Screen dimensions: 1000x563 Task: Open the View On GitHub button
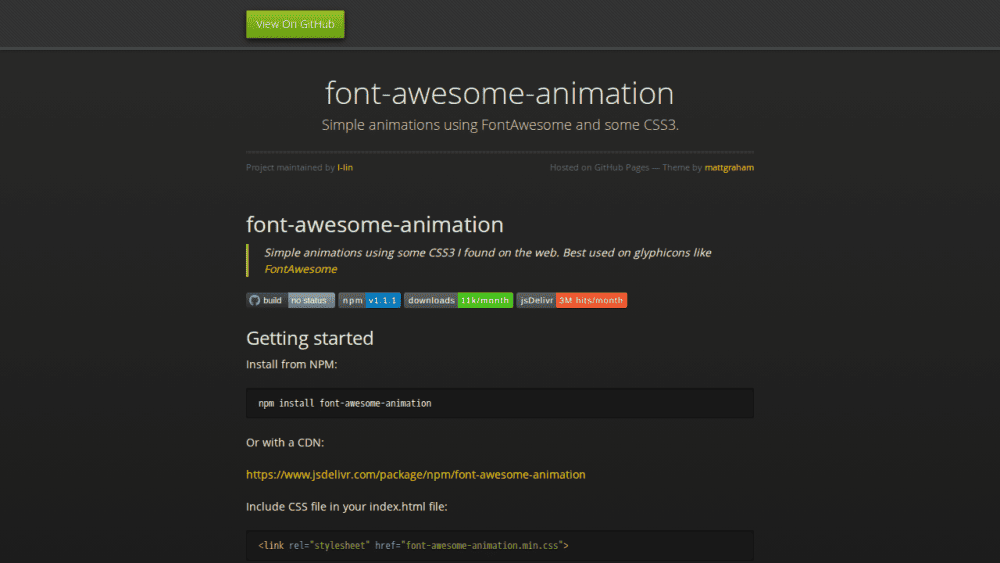pyautogui.click(x=295, y=24)
